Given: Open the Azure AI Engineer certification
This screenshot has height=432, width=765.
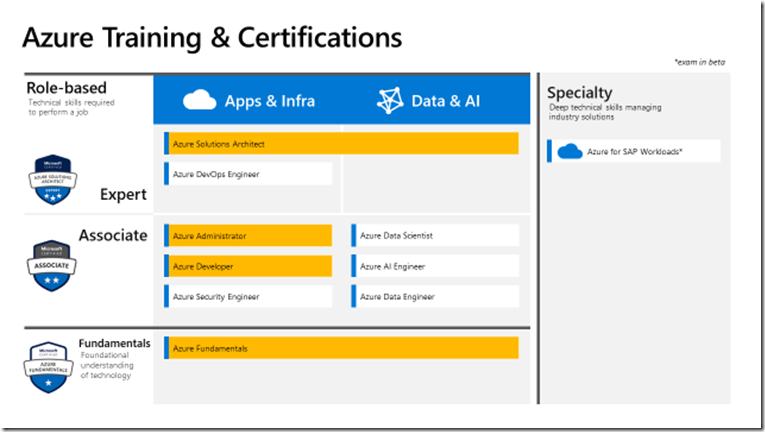Looking at the screenshot, I should [435, 266].
